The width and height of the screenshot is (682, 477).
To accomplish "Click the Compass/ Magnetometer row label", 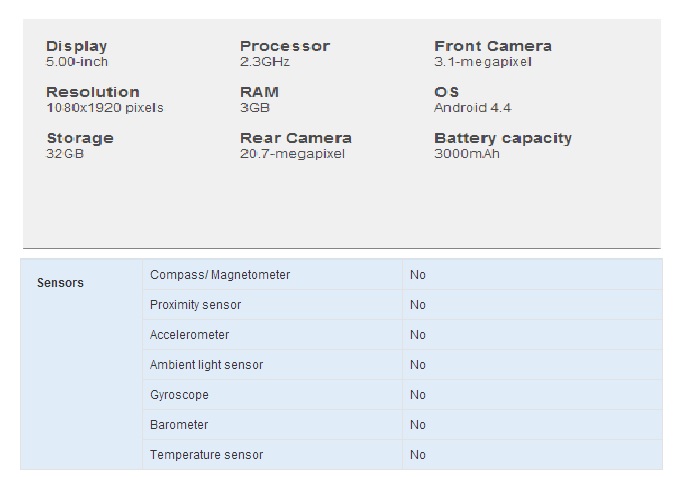I will [x=220, y=275].
